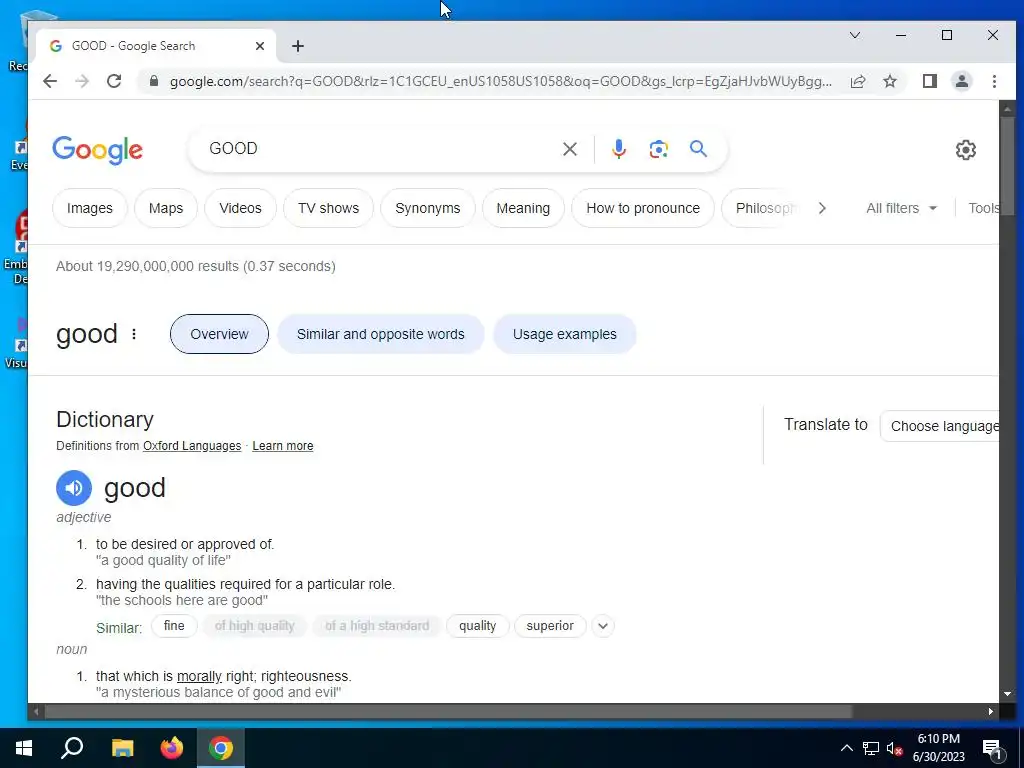This screenshot has width=1024, height=768.
Task: Click the horizontal scrollbar thumb
Action: click(447, 711)
